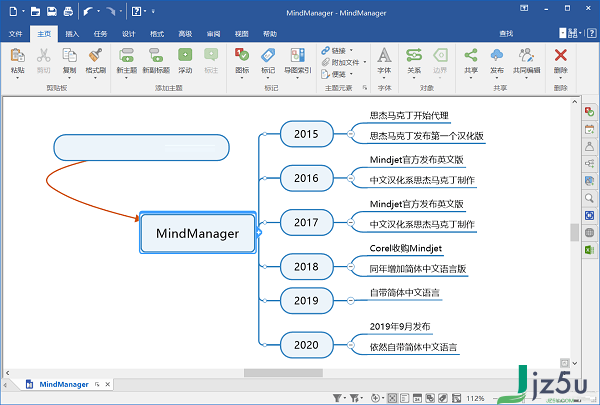Click the Co-edit (共同编辑) icon
600x405 pixels.
(x=527, y=55)
